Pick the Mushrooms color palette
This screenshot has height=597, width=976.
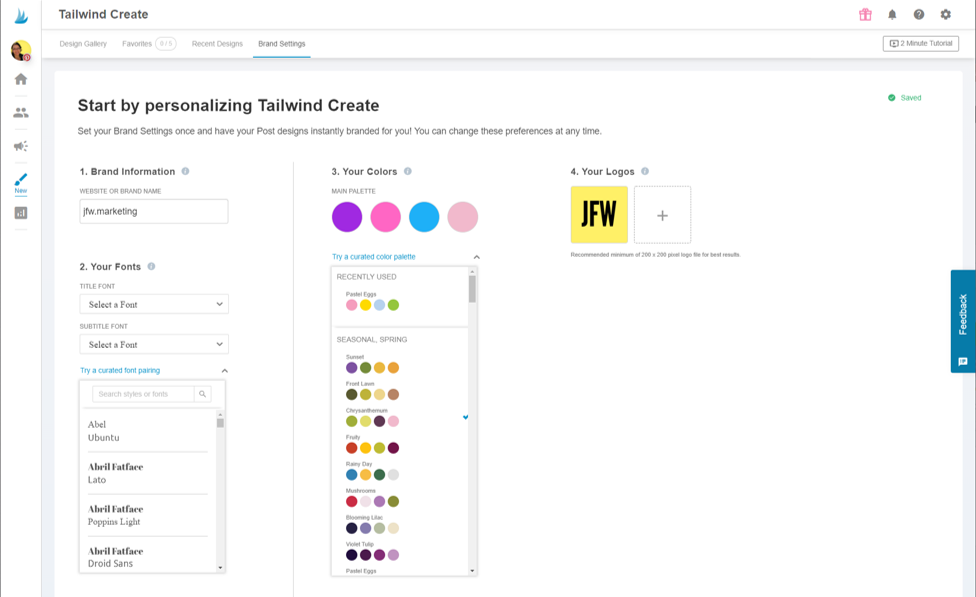coord(372,497)
